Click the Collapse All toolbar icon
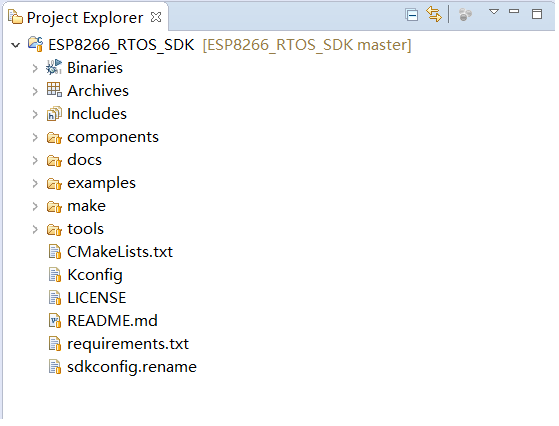This screenshot has width=559, height=426. [411, 15]
